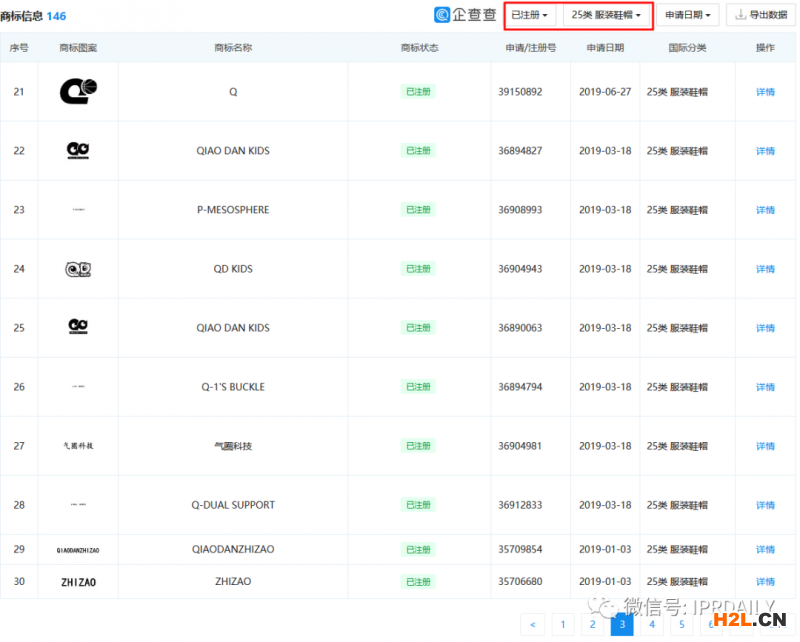Click the 企查查 logo icon
The width and height of the screenshot is (800, 642).
click(x=442, y=15)
